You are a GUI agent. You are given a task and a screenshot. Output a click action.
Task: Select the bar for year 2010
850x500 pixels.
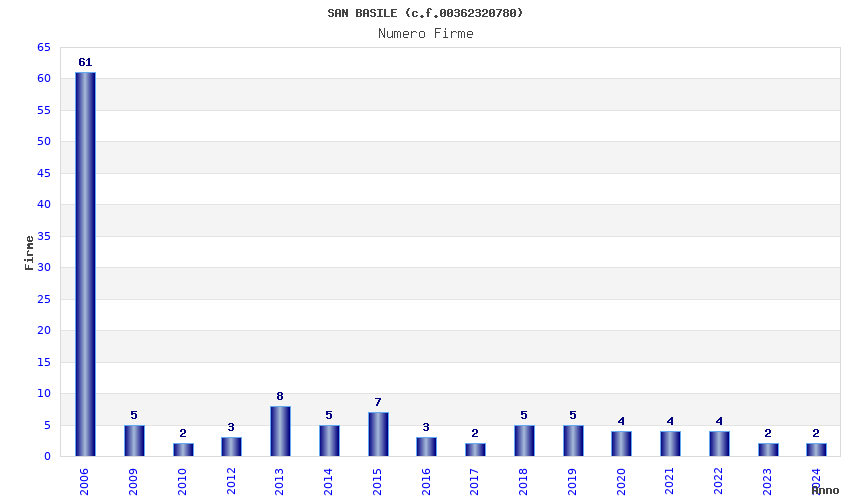(x=183, y=450)
